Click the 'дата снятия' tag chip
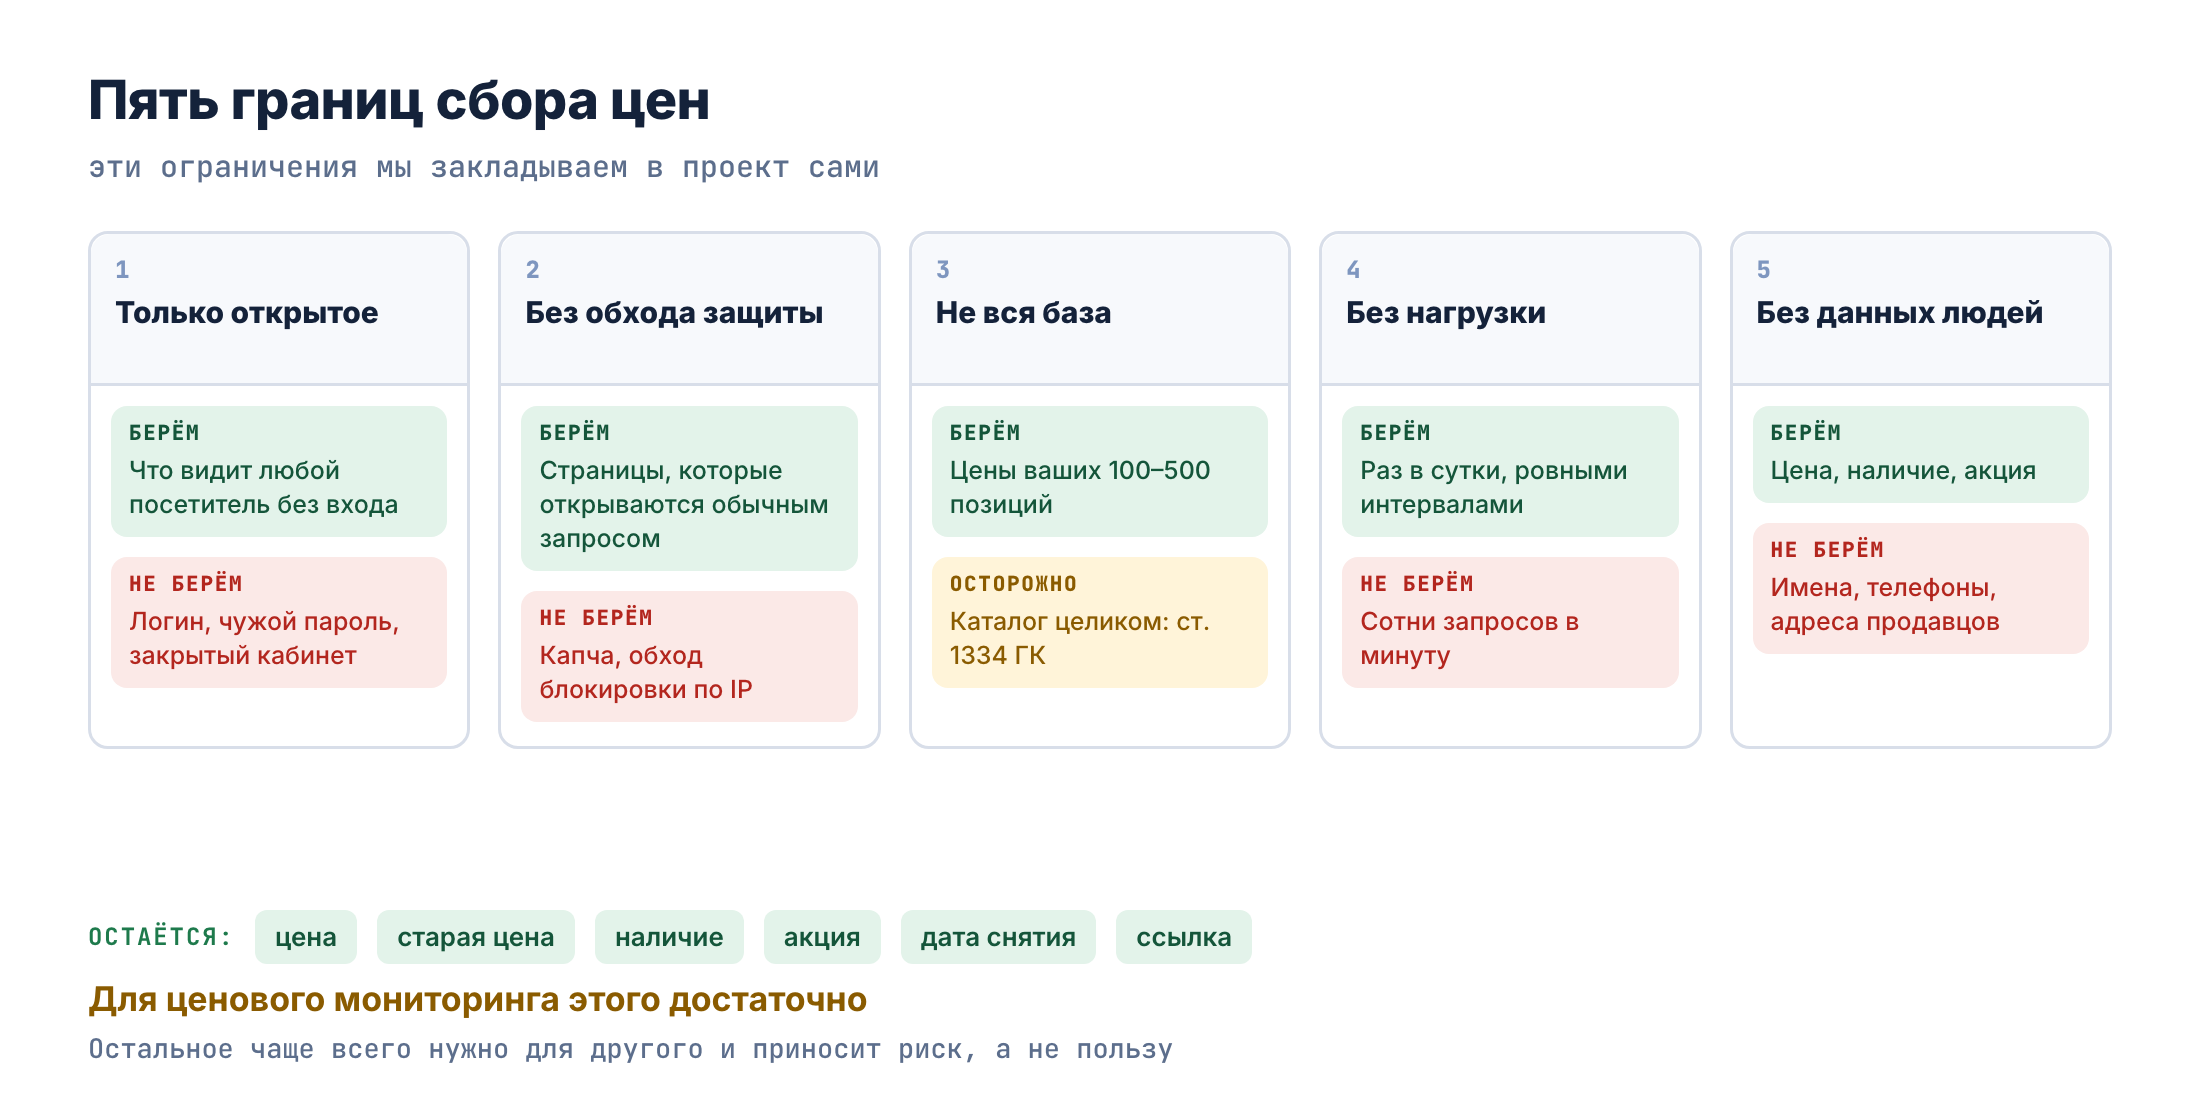The image size is (2200, 1120). (998, 937)
